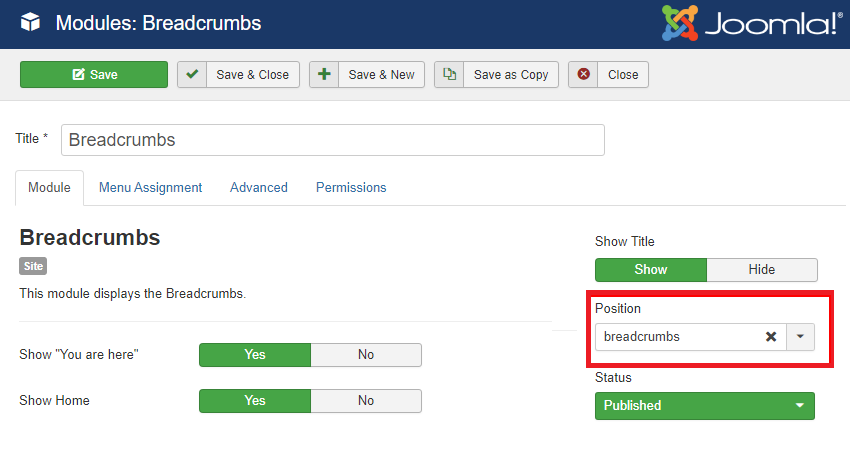This screenshot has height=450, width=850.
Task: Open the Permissions tab
Action: 351,188
